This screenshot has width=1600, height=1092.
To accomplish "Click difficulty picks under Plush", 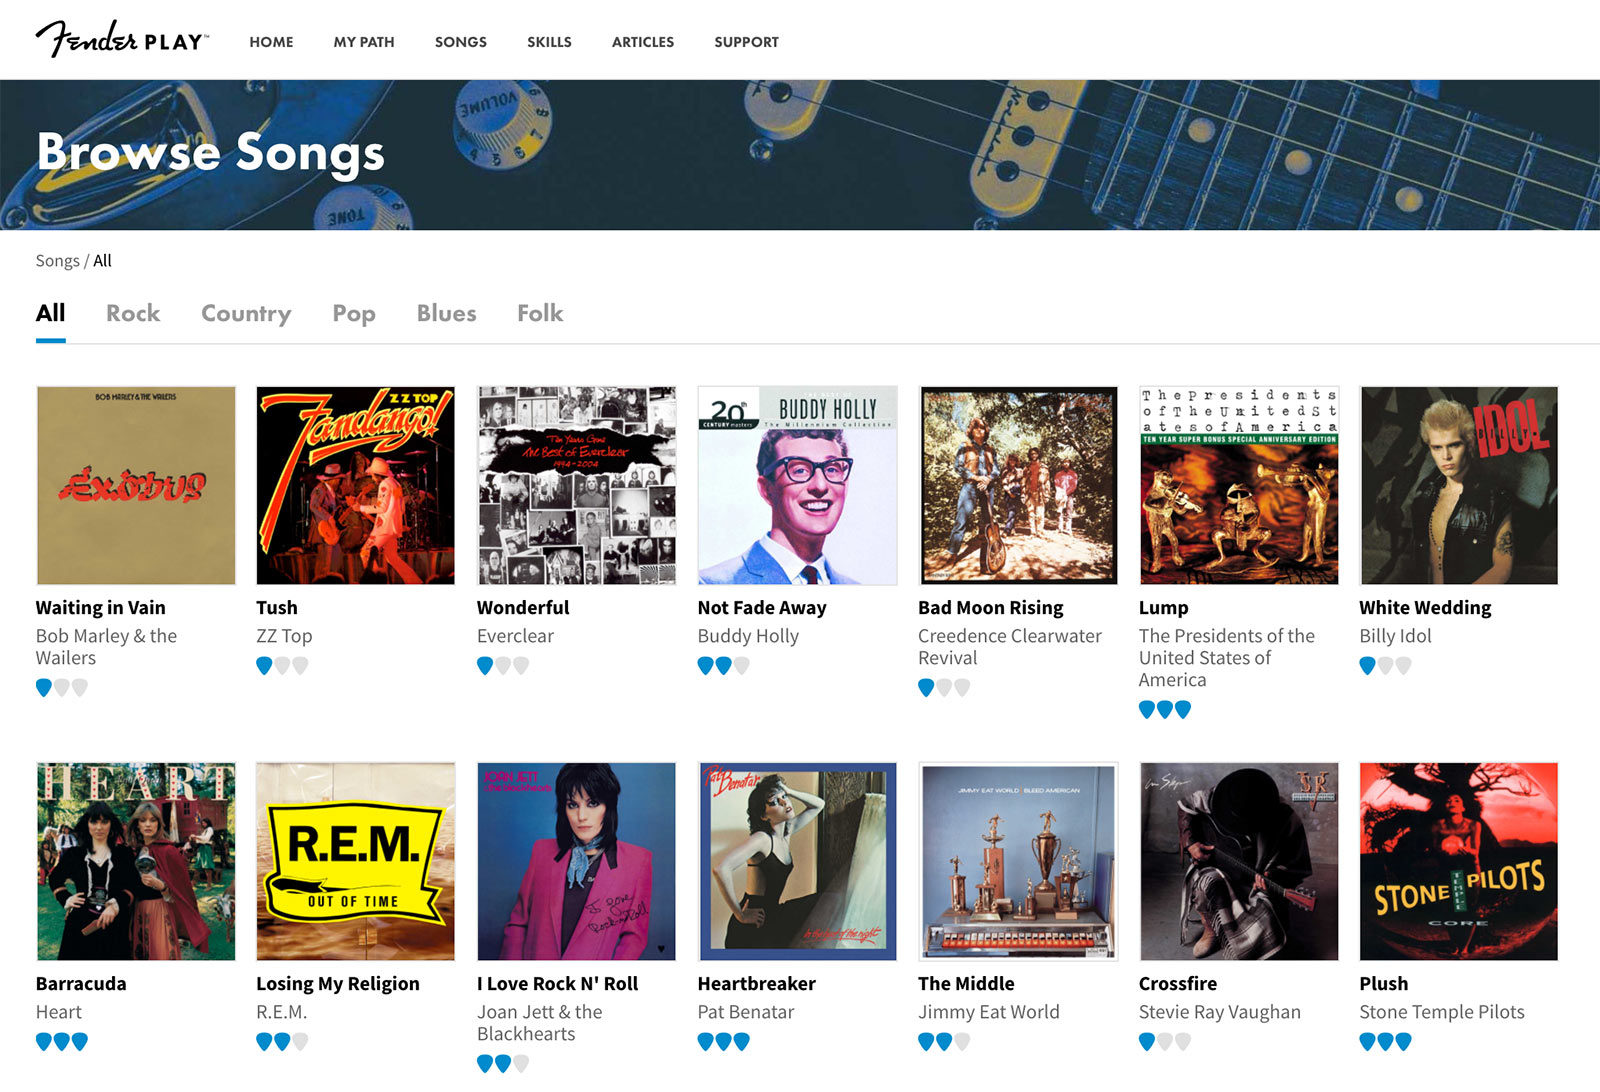I will (1385, 1041).
